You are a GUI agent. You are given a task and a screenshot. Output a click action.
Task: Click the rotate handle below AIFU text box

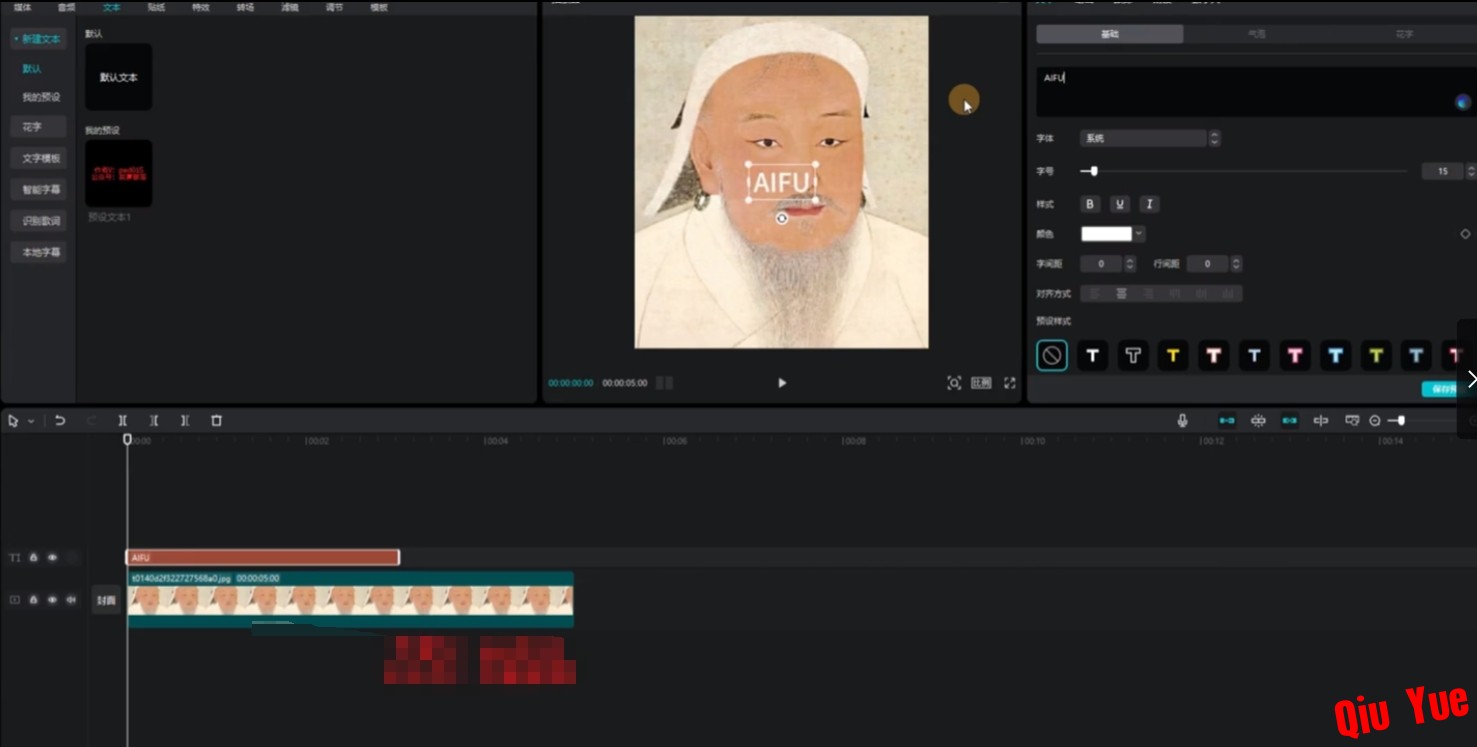point(782,218)
